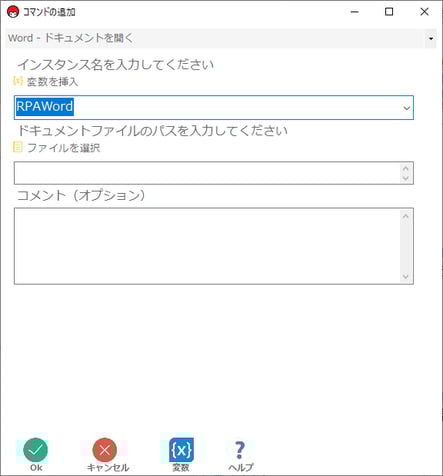Open the RPAWord instance name dropdown arrow
The height and width of the screenshot is (476, 443).
pos(406,108)
